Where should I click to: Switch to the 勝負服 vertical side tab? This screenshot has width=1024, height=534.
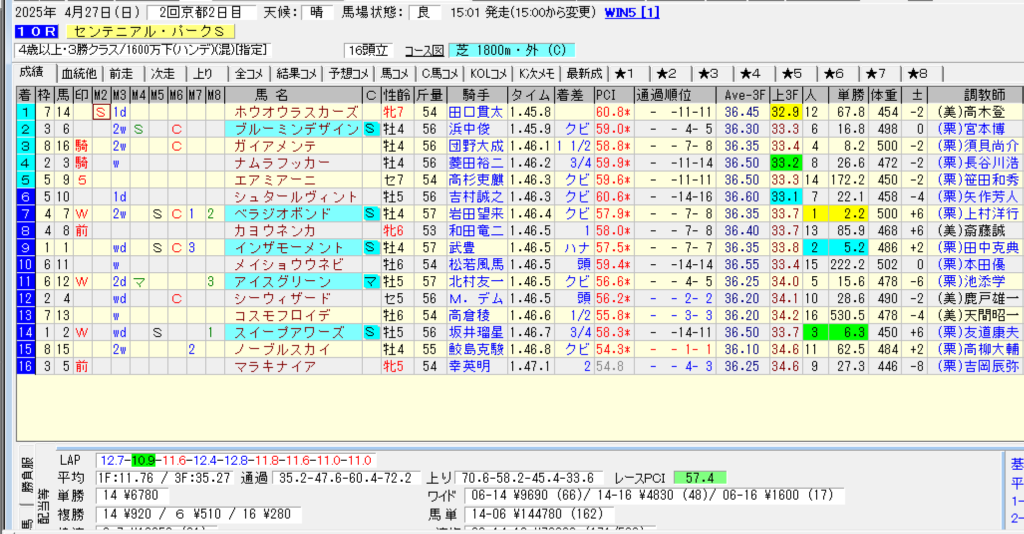(x=25, y=477)
